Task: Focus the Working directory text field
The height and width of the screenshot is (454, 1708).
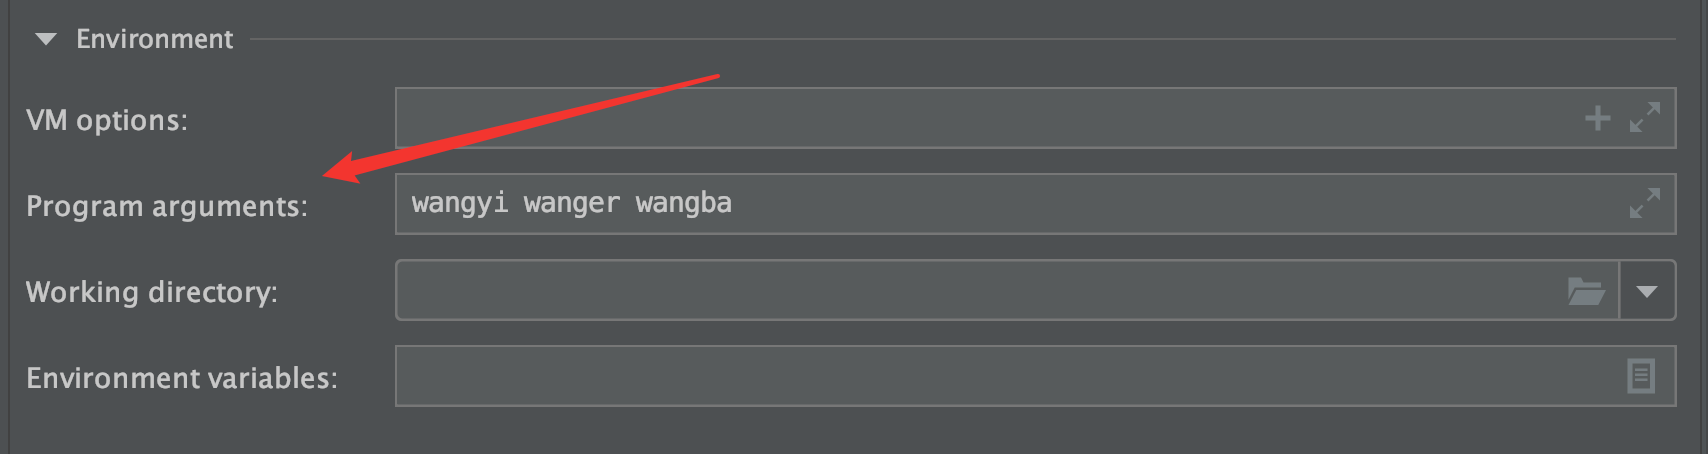Action: click(x=980, y=291)
